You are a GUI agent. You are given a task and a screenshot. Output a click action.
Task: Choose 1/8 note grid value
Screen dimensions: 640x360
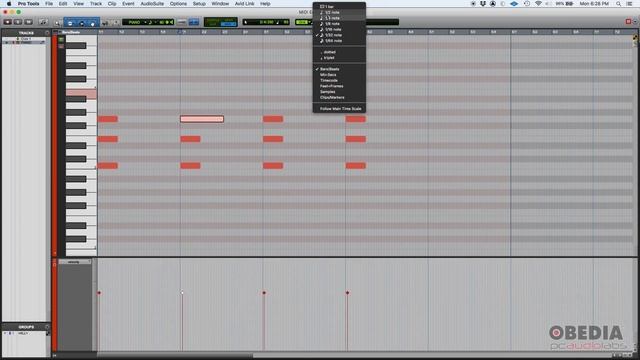click(x=339, y=24)
